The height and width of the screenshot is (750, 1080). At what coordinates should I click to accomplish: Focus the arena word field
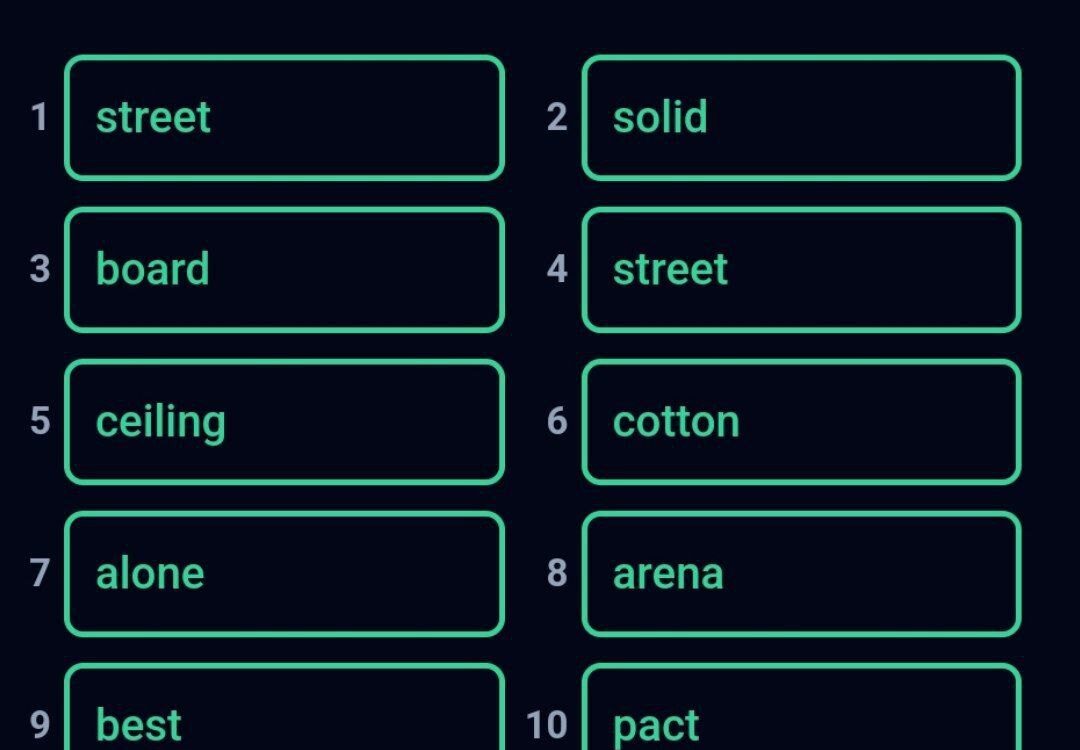coord(801,574)
